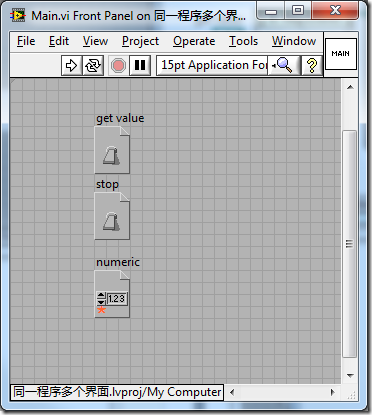The height and width of the screenshot is (415, 372).
Task: Open the Edit menu
Action: pos(59,41)
